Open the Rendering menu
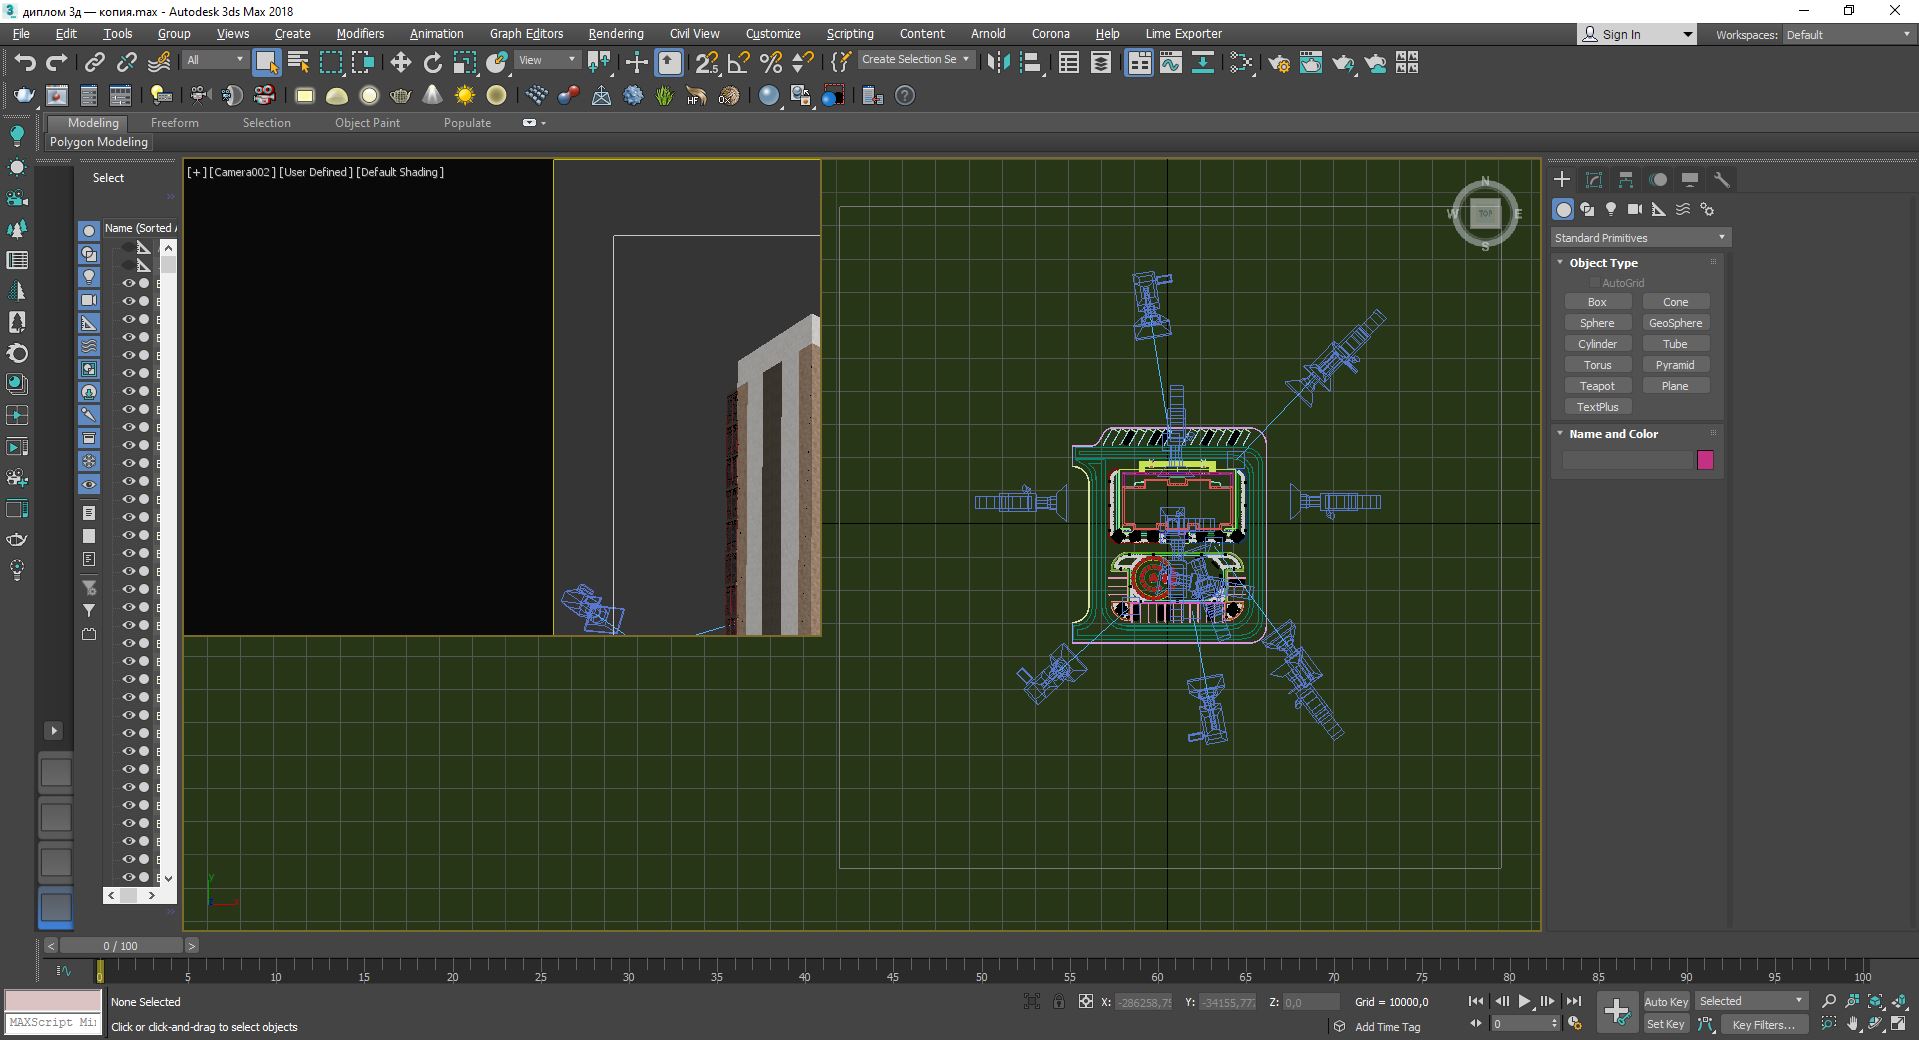The image size is (1919, 1040). coord(616,34)
